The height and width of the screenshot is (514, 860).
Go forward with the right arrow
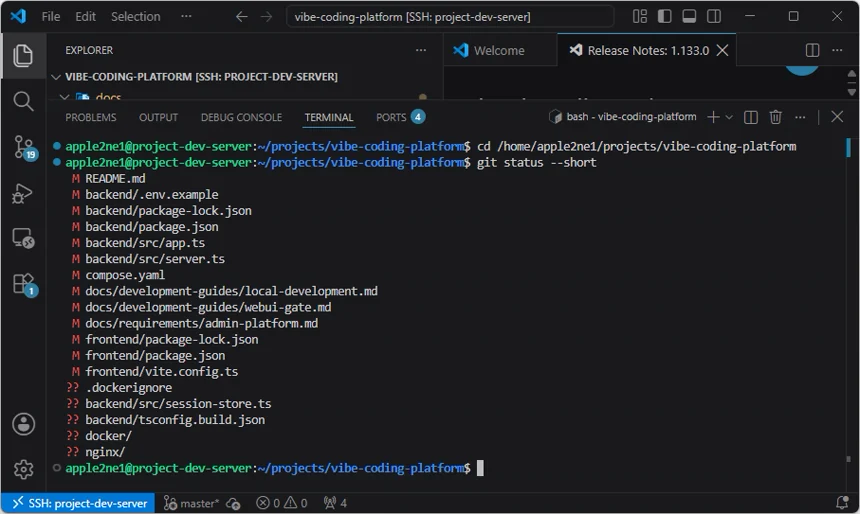267,16
